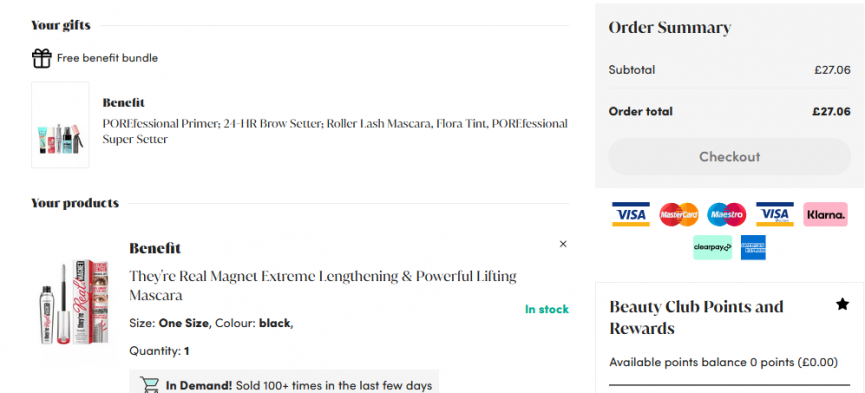Click the Beauty Club Points and Rewards heading

696,317
